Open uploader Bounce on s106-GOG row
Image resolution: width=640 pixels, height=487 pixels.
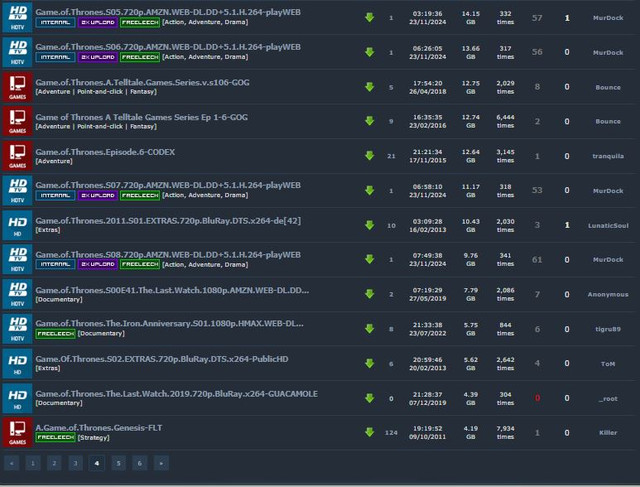tap(608, 87)
